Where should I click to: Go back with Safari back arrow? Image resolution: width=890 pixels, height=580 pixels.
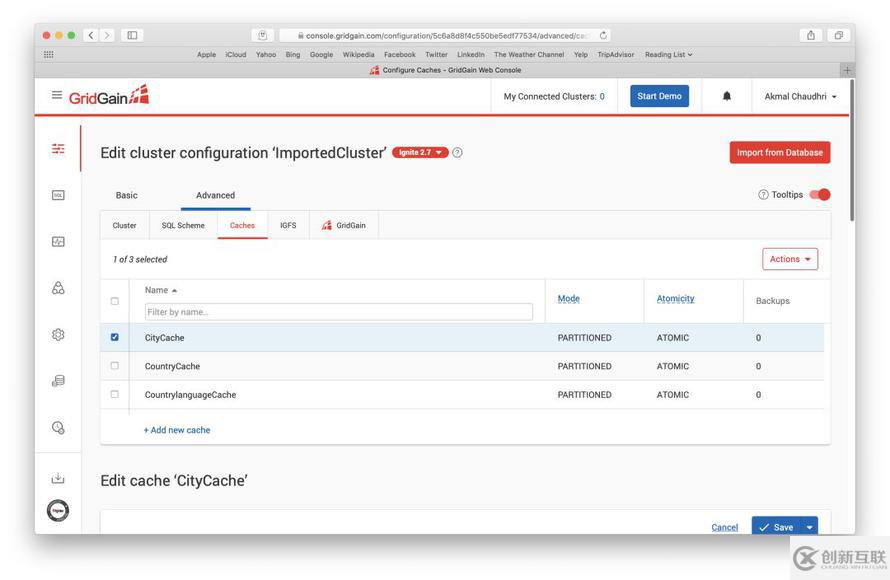(x=91, y=35)
